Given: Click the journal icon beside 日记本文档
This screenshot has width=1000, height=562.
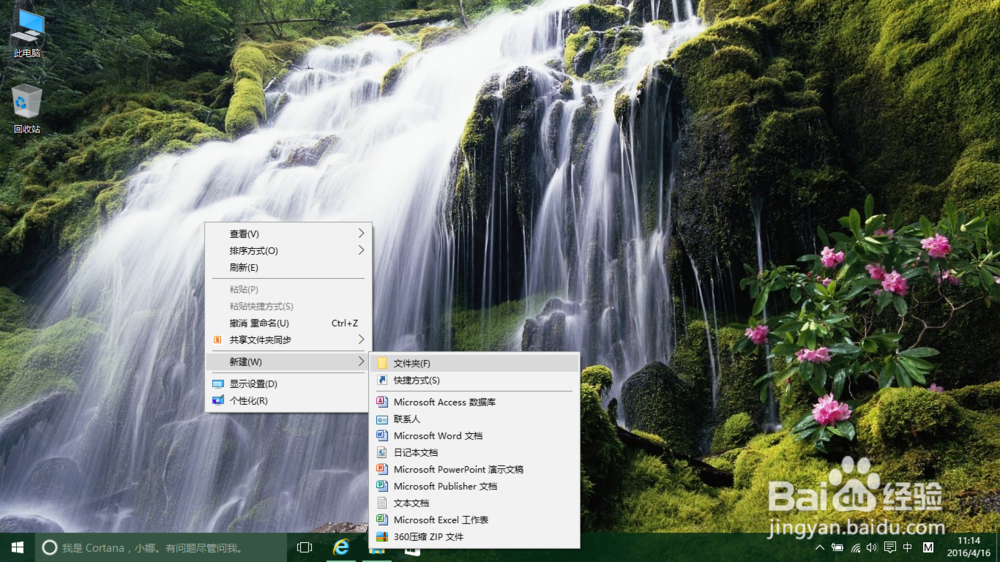Looking at the screenshot, I should [x=382, y=452].
